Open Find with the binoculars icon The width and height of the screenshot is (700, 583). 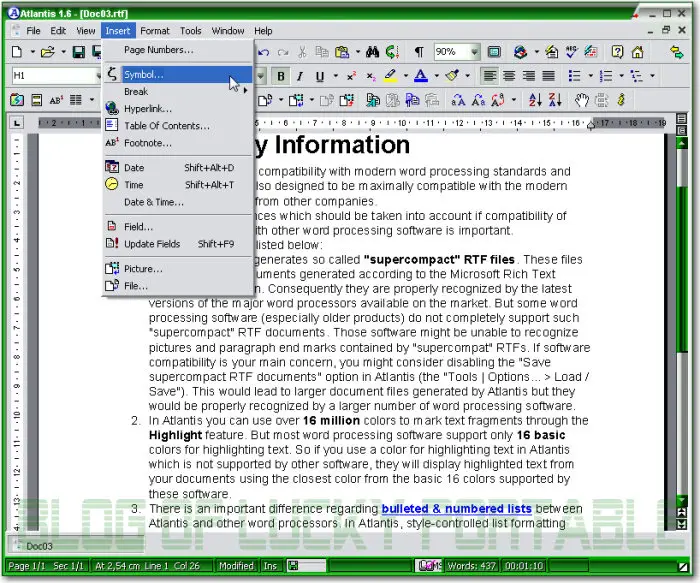click(372, 52)
